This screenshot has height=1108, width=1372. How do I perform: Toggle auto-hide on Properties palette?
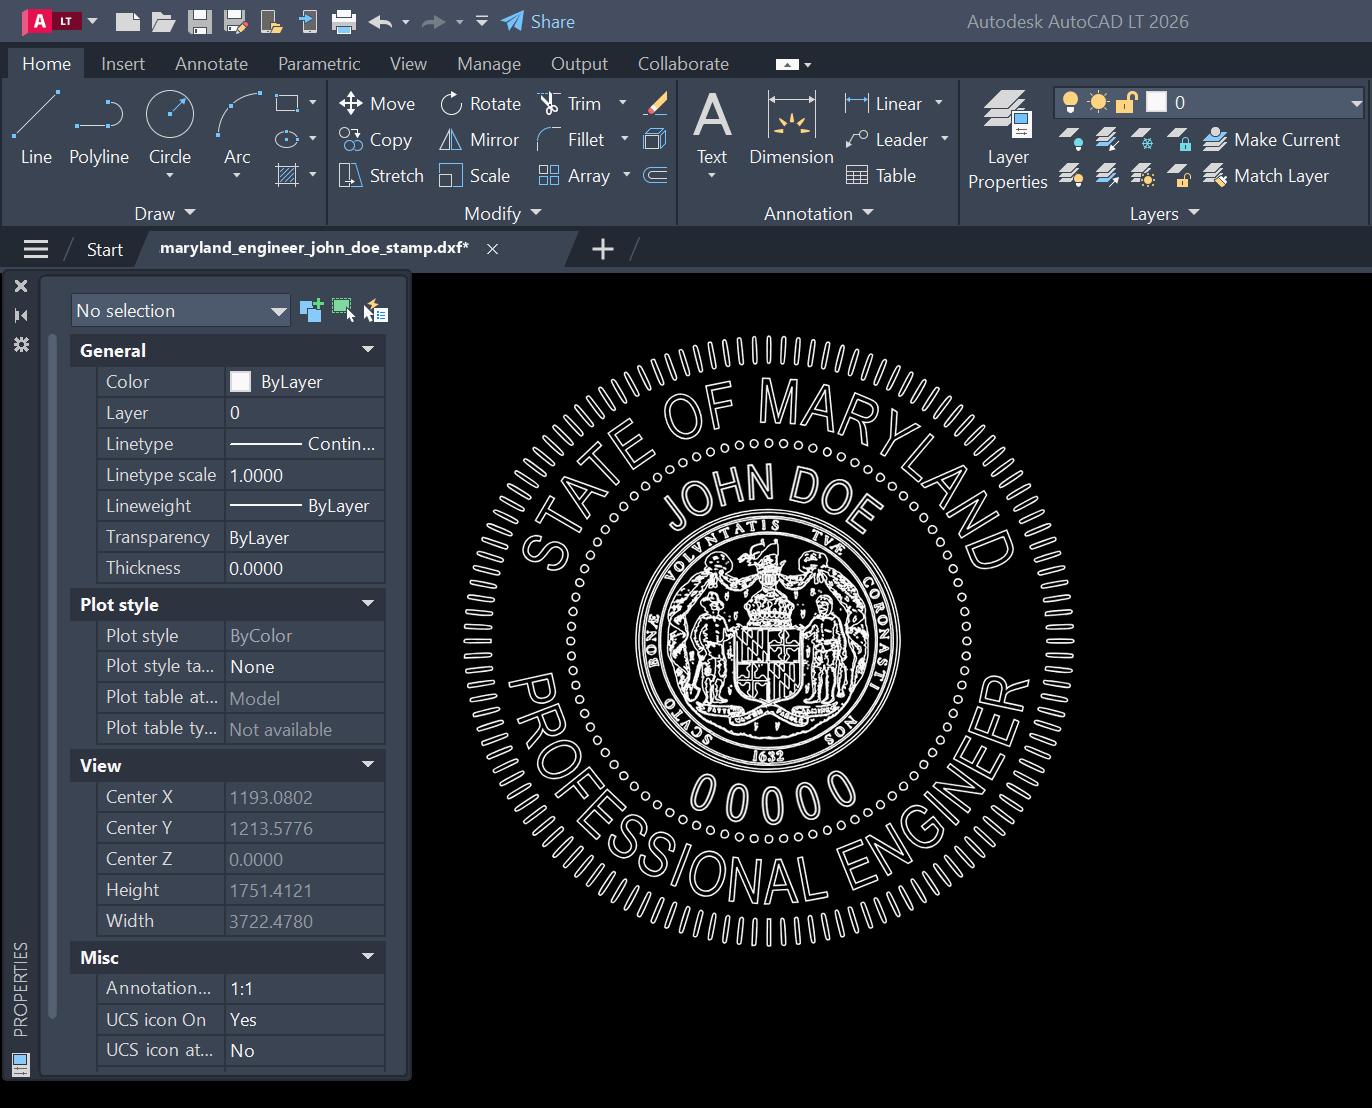(21, 315)
